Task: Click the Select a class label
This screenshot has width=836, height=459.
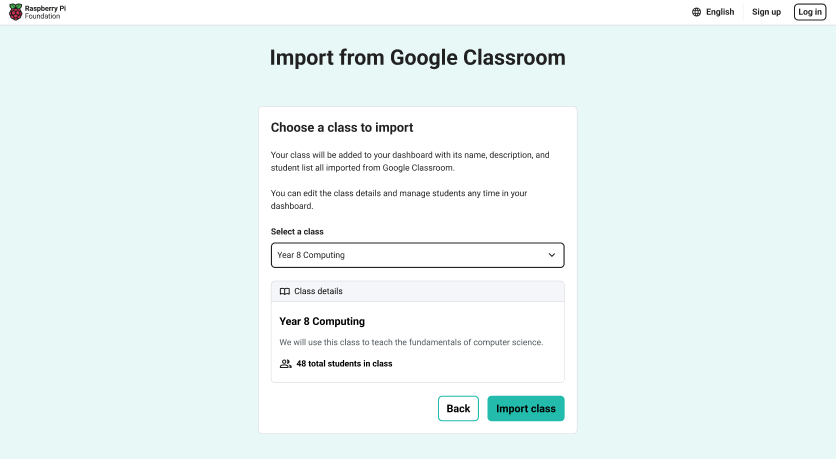Action: [297, 231]
